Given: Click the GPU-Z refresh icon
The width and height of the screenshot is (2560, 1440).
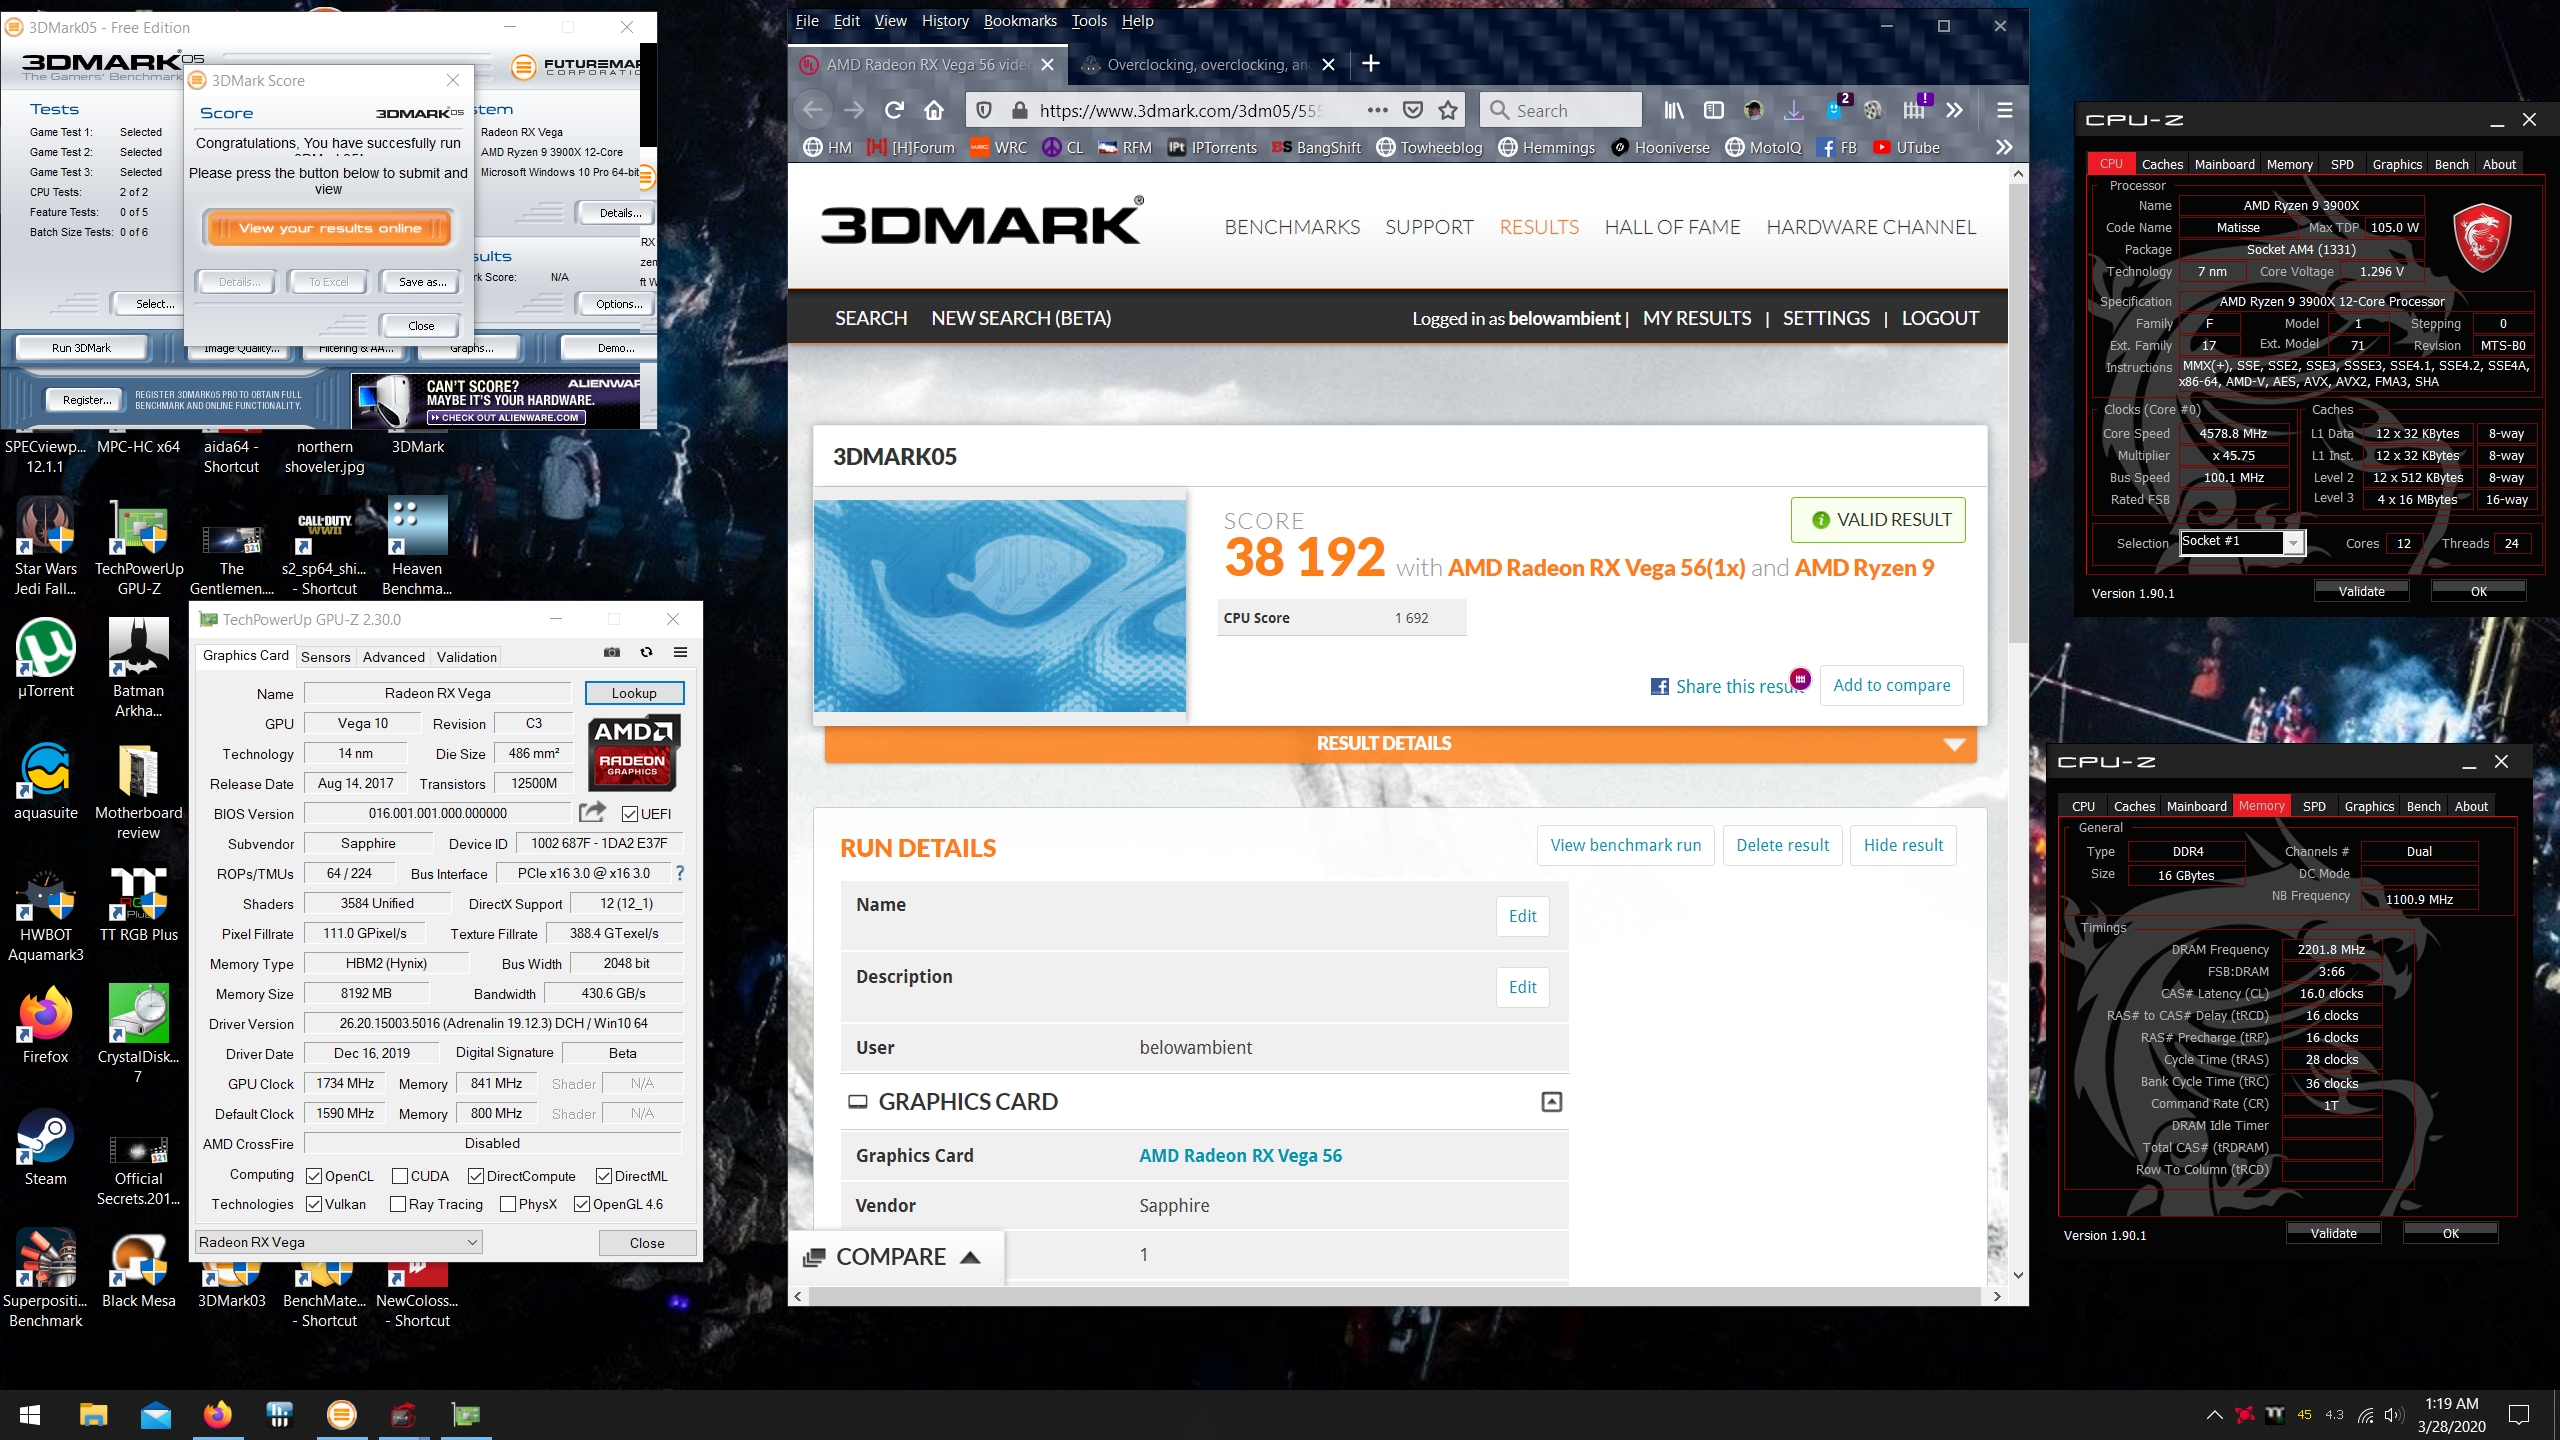Looking at the screenshot, I should (x=646, y=652).
